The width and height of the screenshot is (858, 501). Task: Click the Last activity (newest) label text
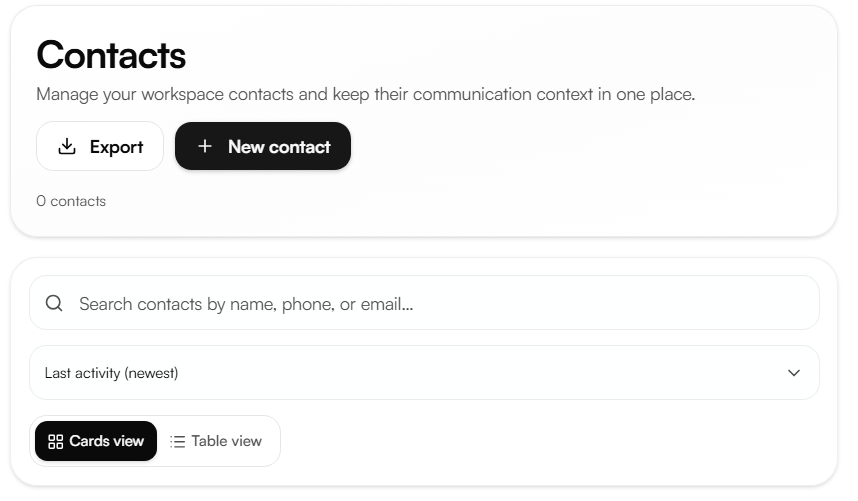tap(111, 373)
